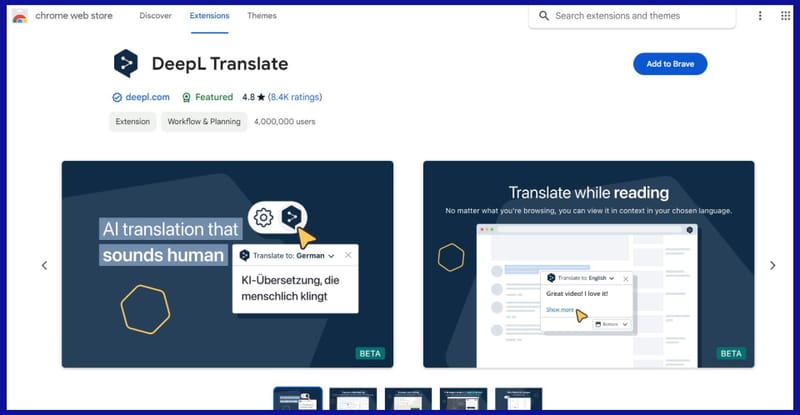Click the magnifier icon in search box
Viewport: 800px width, 415px height.
click(544, 16)
